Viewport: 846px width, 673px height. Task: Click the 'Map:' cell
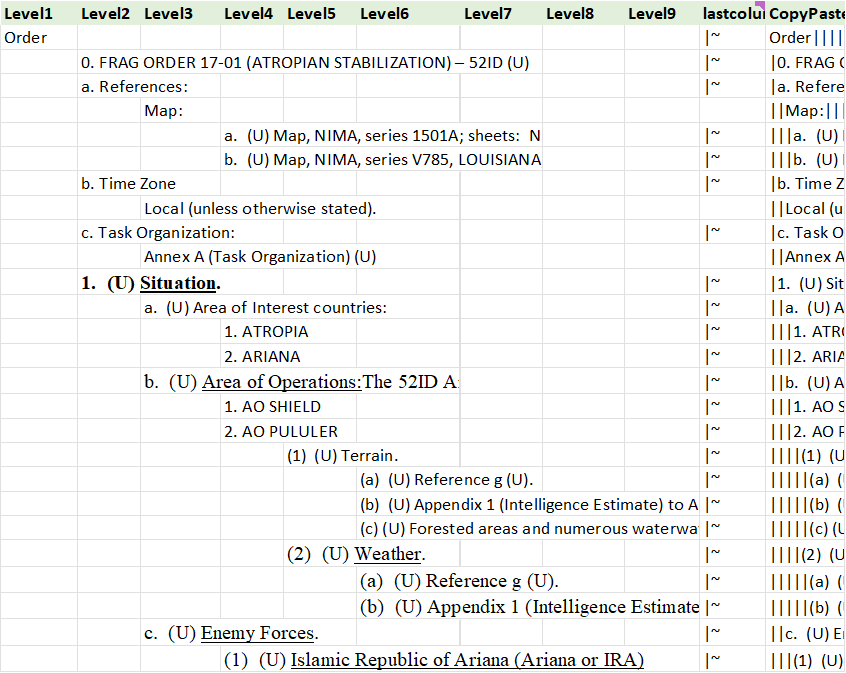180,111
